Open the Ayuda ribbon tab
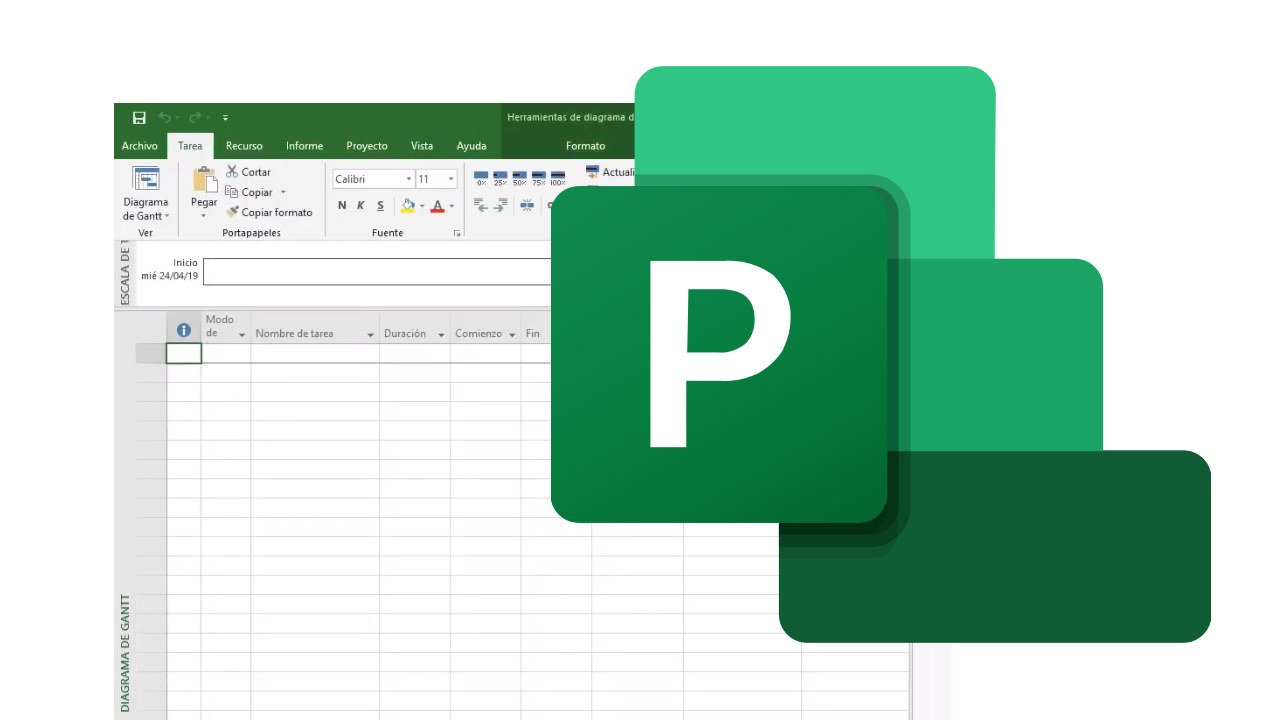This screenshot has width=1280, height=720. 471,146
